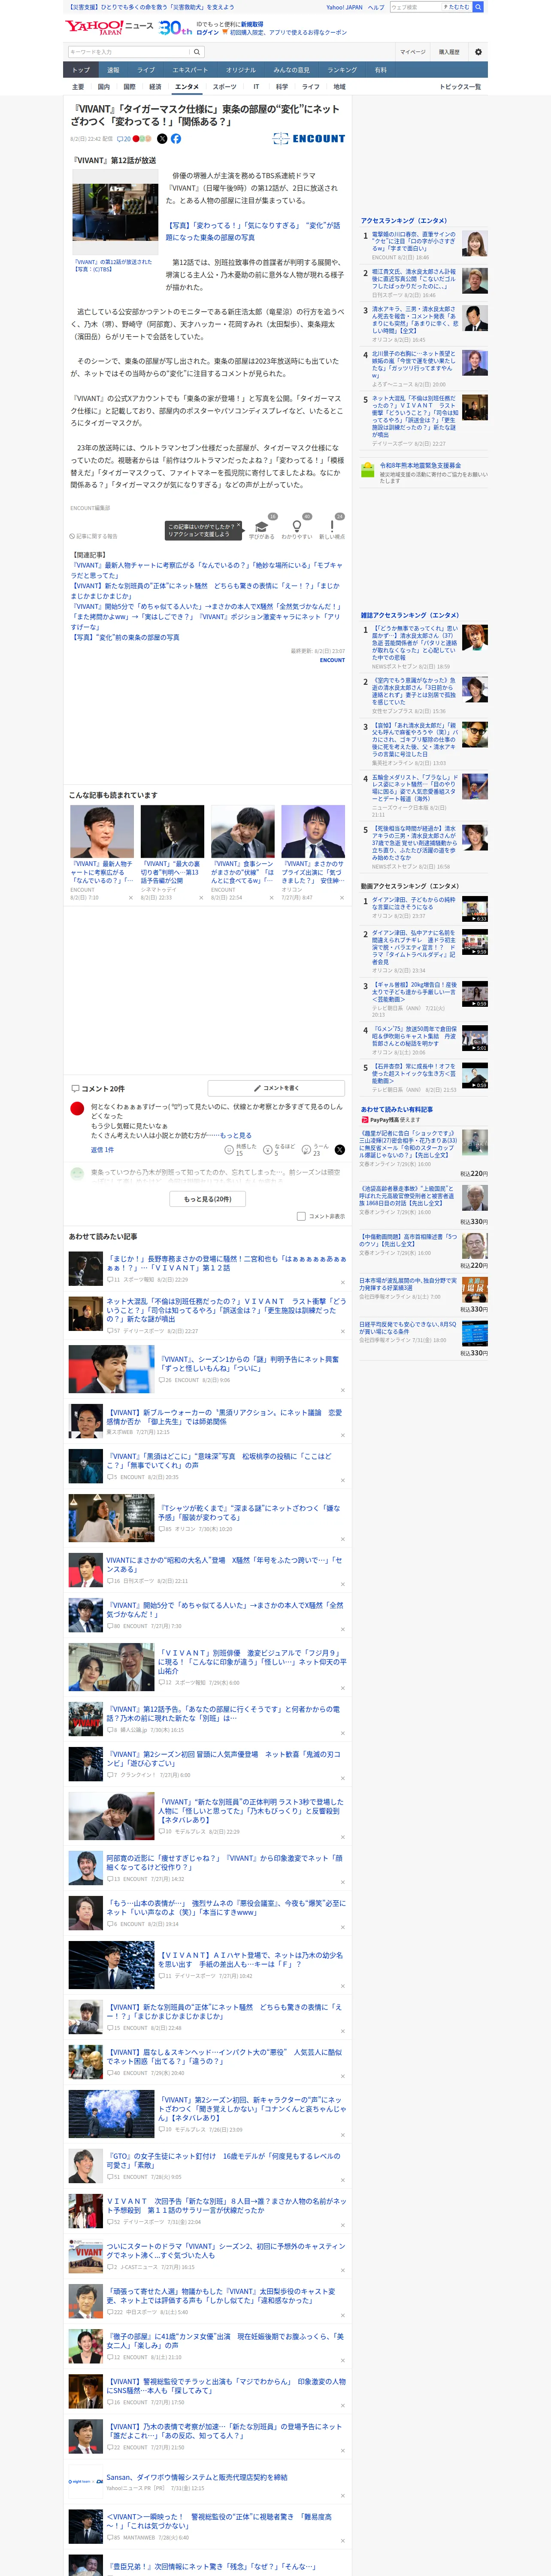Share the article on X
This screenshot has width=551, height=2576.
click(162, 139)
